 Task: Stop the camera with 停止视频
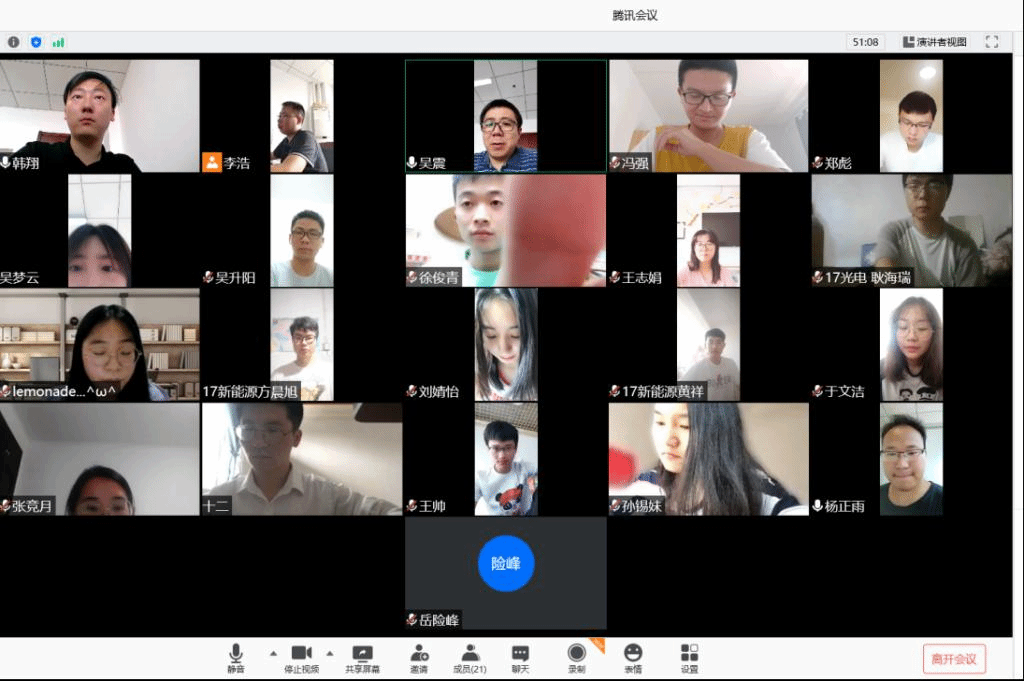click(301, 657)
